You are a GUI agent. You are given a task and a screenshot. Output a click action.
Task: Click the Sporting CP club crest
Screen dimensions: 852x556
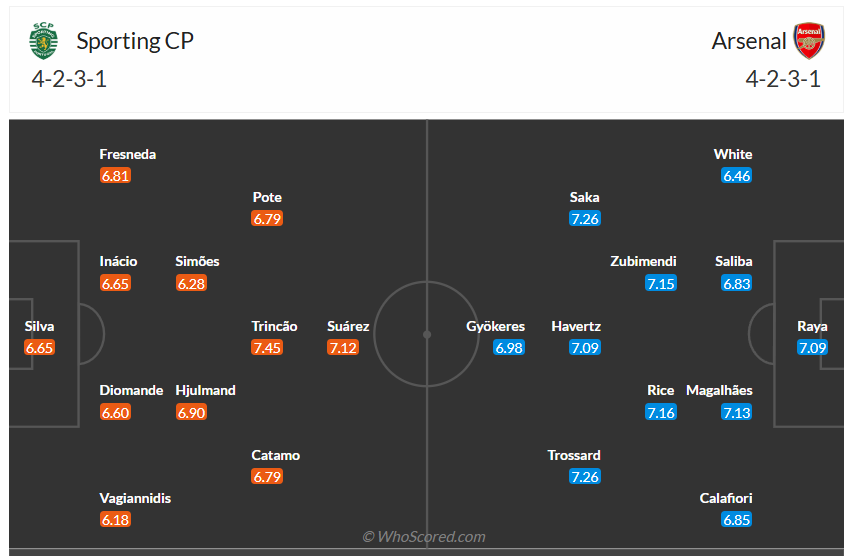44,41
